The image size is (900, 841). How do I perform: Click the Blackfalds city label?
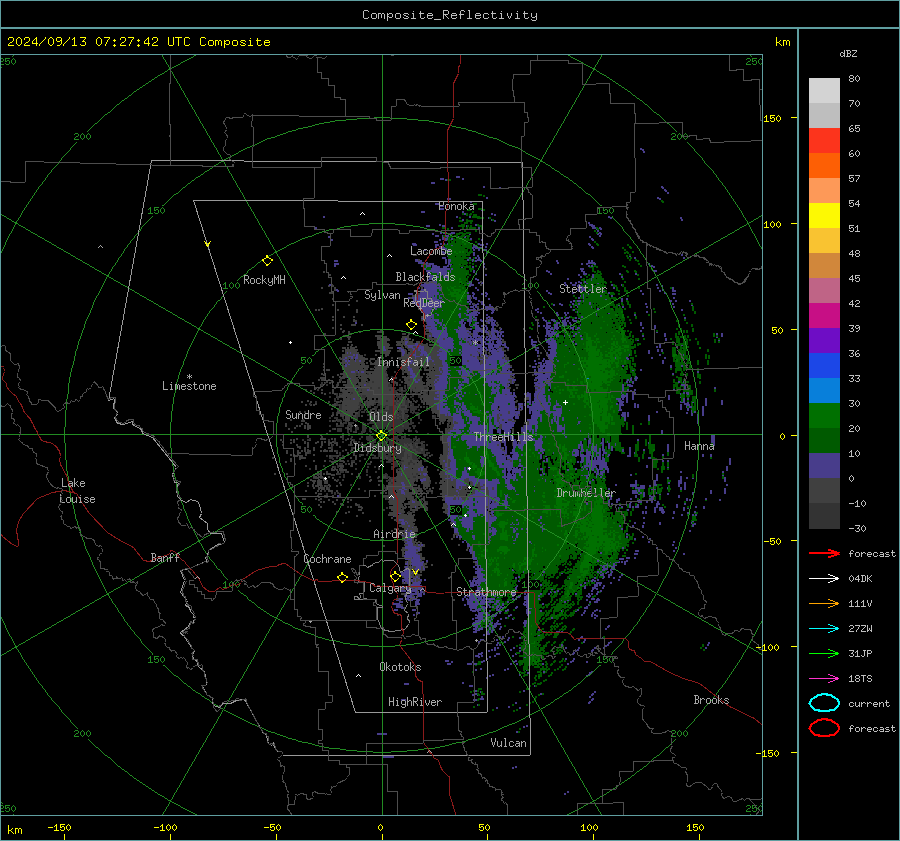[x=425, y=277]
